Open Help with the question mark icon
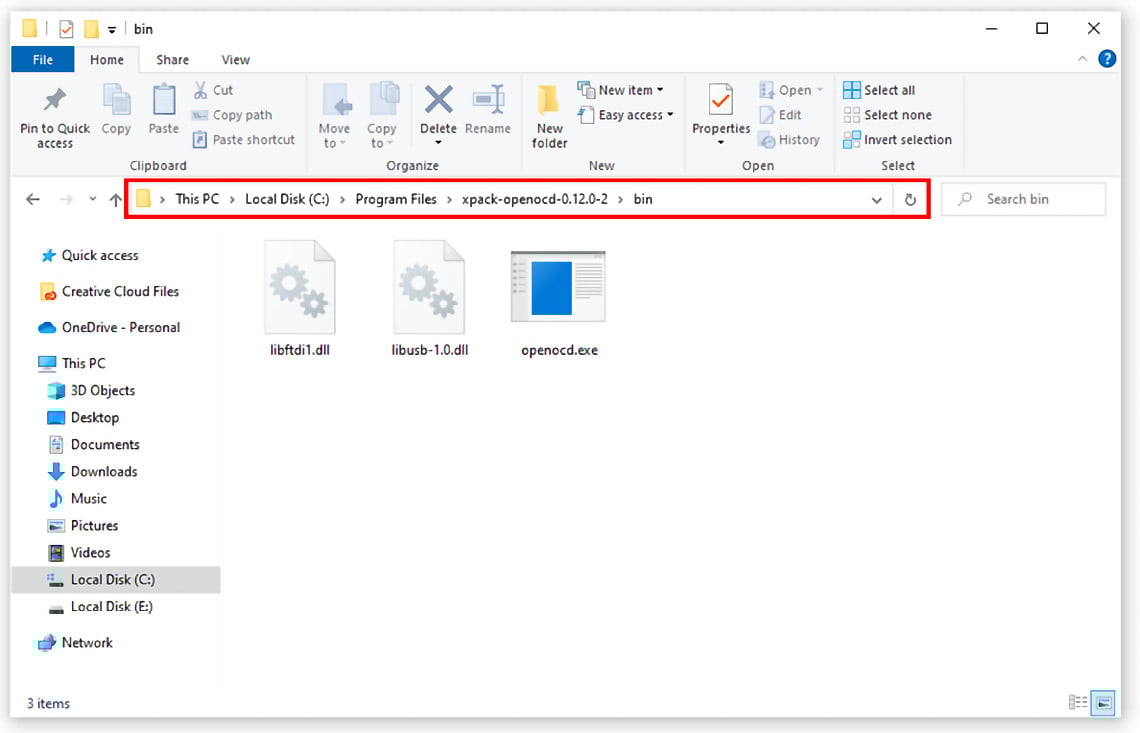The height and width of the screenshot is (733, 1140). click(x=1107, y=59)
